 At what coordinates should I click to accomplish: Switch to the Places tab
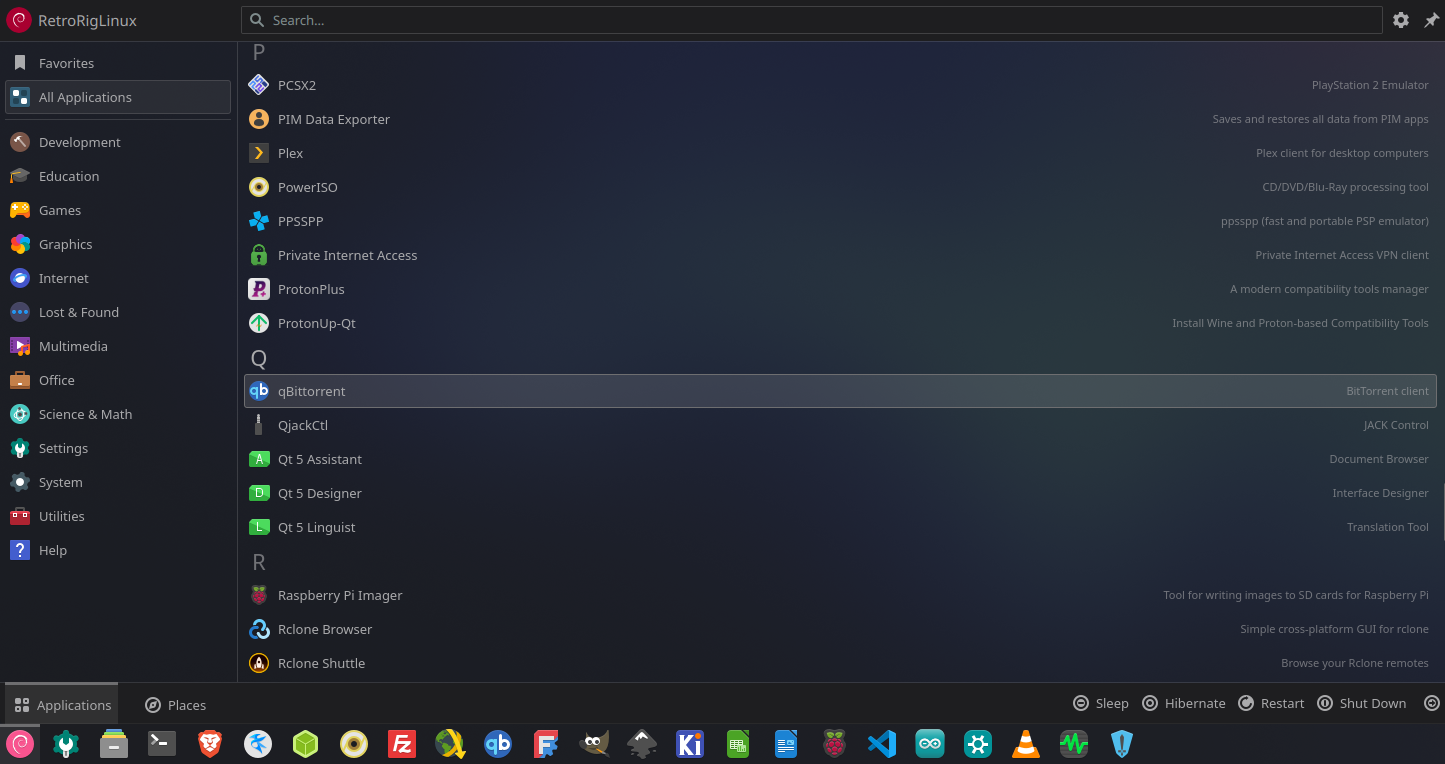176,704
